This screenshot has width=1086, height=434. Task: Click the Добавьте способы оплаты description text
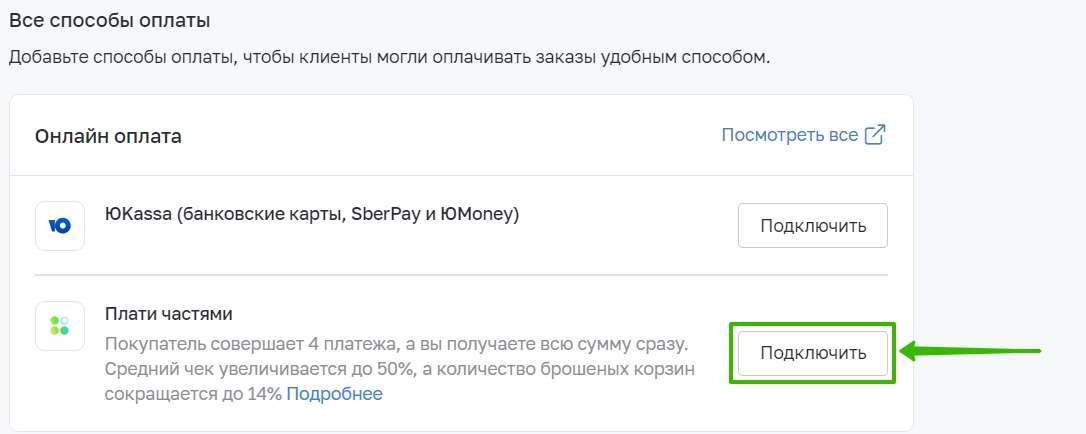coord(389,57)
